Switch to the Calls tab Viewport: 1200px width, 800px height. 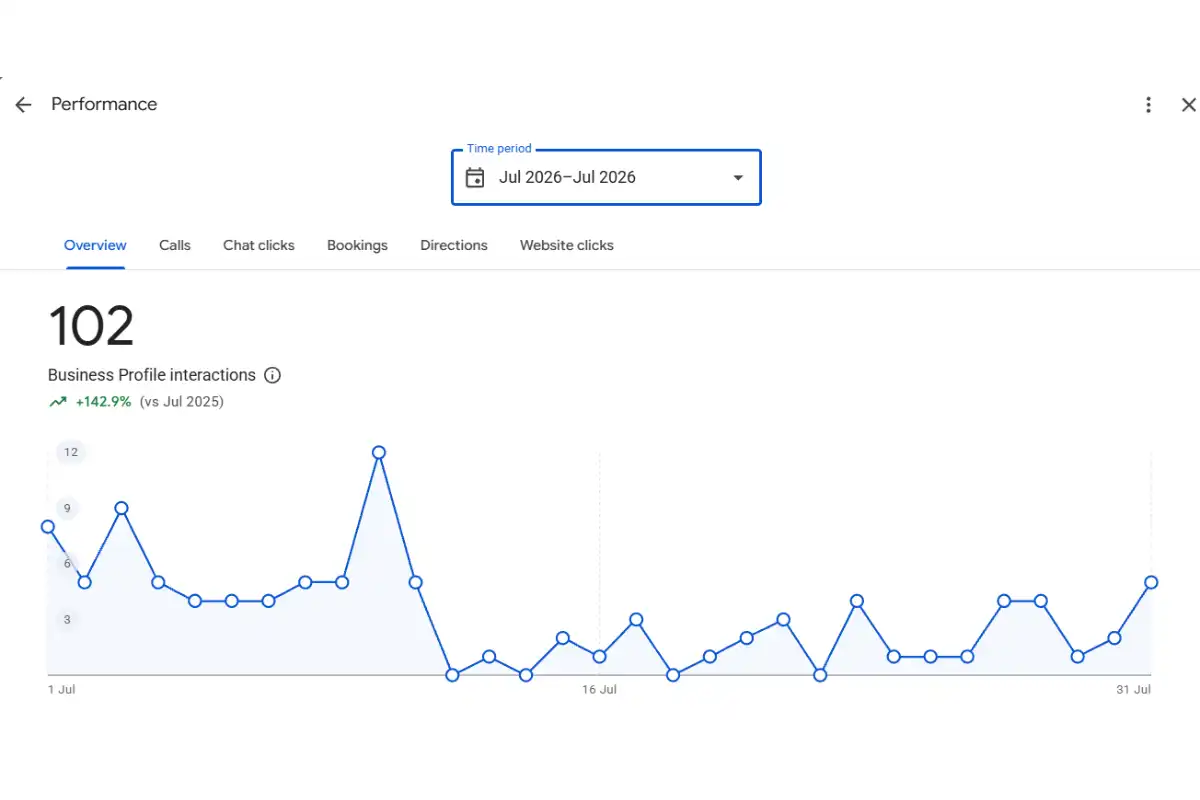175,245
